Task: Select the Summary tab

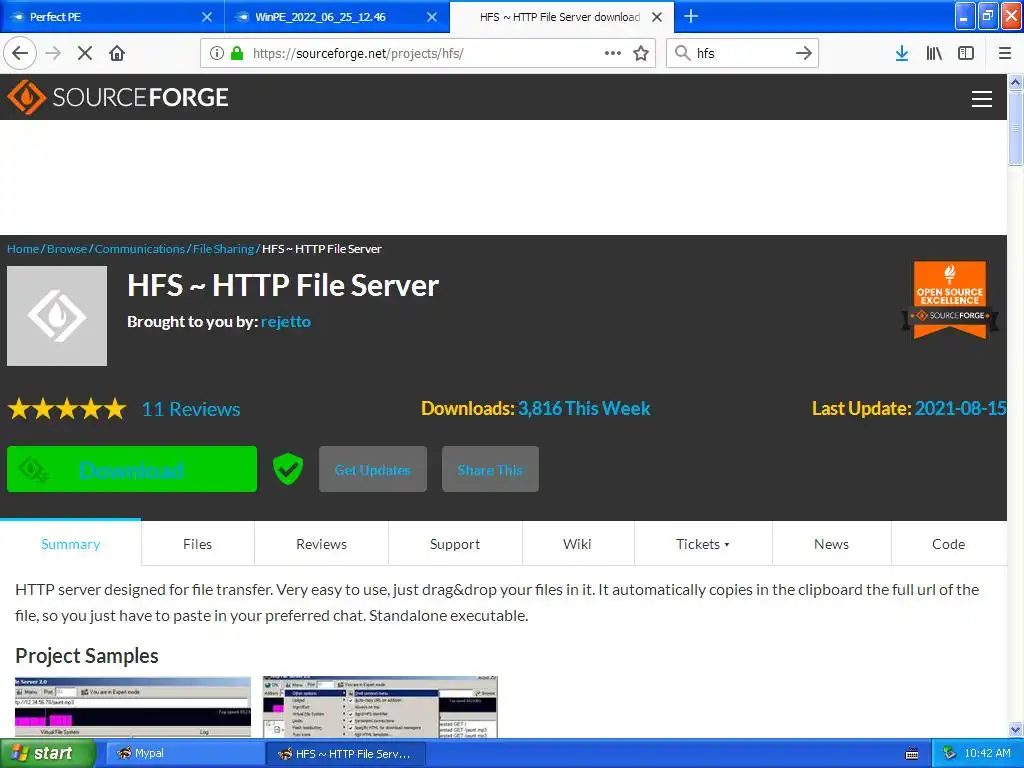Action: 71,544
